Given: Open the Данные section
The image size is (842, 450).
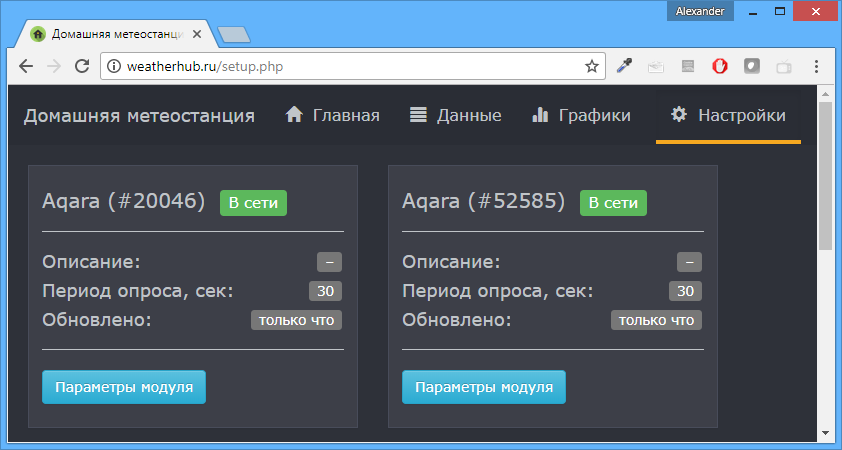Looking at the screenshot, I should [455, 115].
